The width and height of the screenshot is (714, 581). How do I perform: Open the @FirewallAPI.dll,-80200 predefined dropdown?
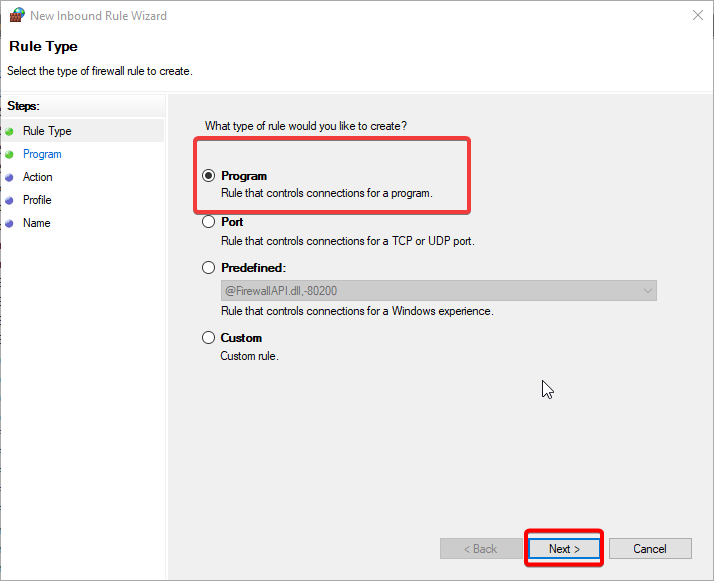(x=439, y=290)
